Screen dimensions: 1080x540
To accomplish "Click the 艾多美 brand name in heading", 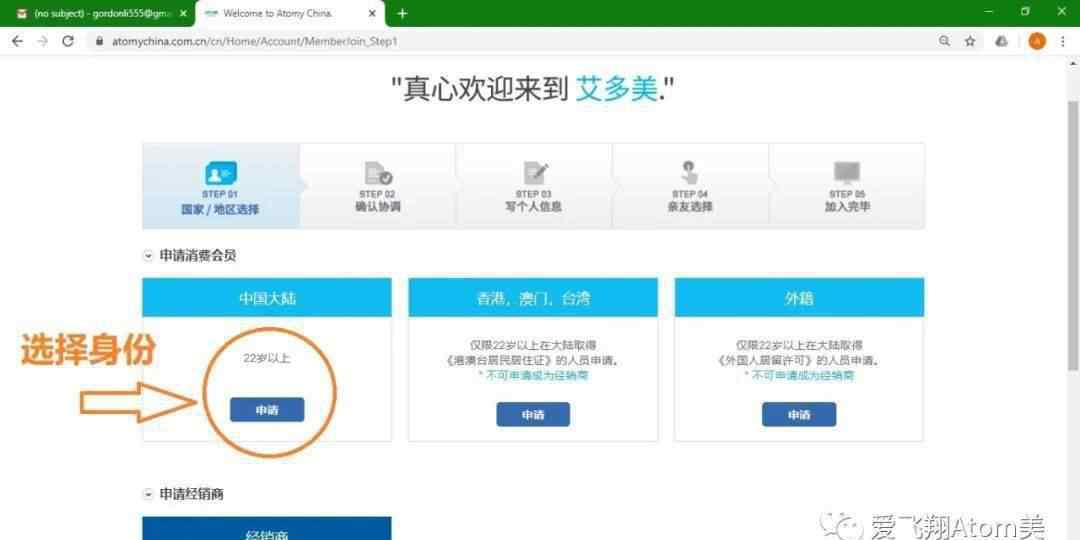I will 616,90.
